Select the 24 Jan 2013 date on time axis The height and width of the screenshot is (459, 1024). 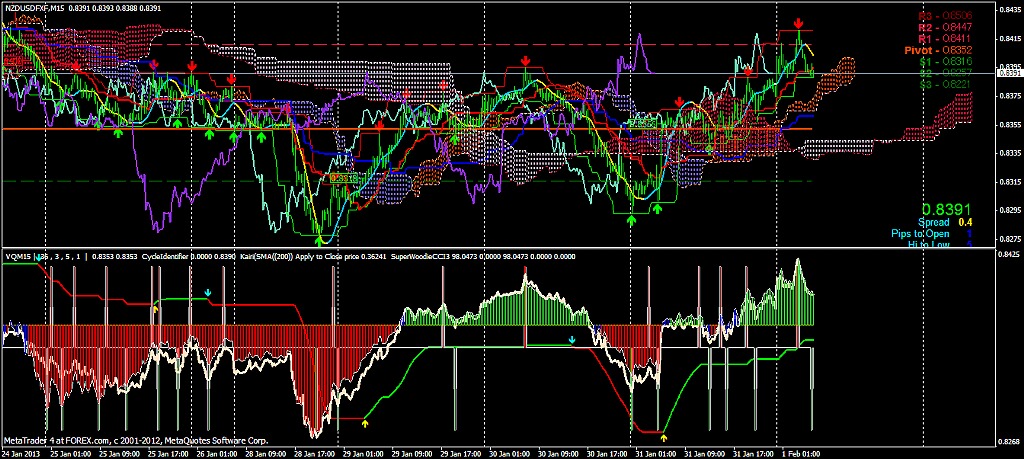point(22,452)
